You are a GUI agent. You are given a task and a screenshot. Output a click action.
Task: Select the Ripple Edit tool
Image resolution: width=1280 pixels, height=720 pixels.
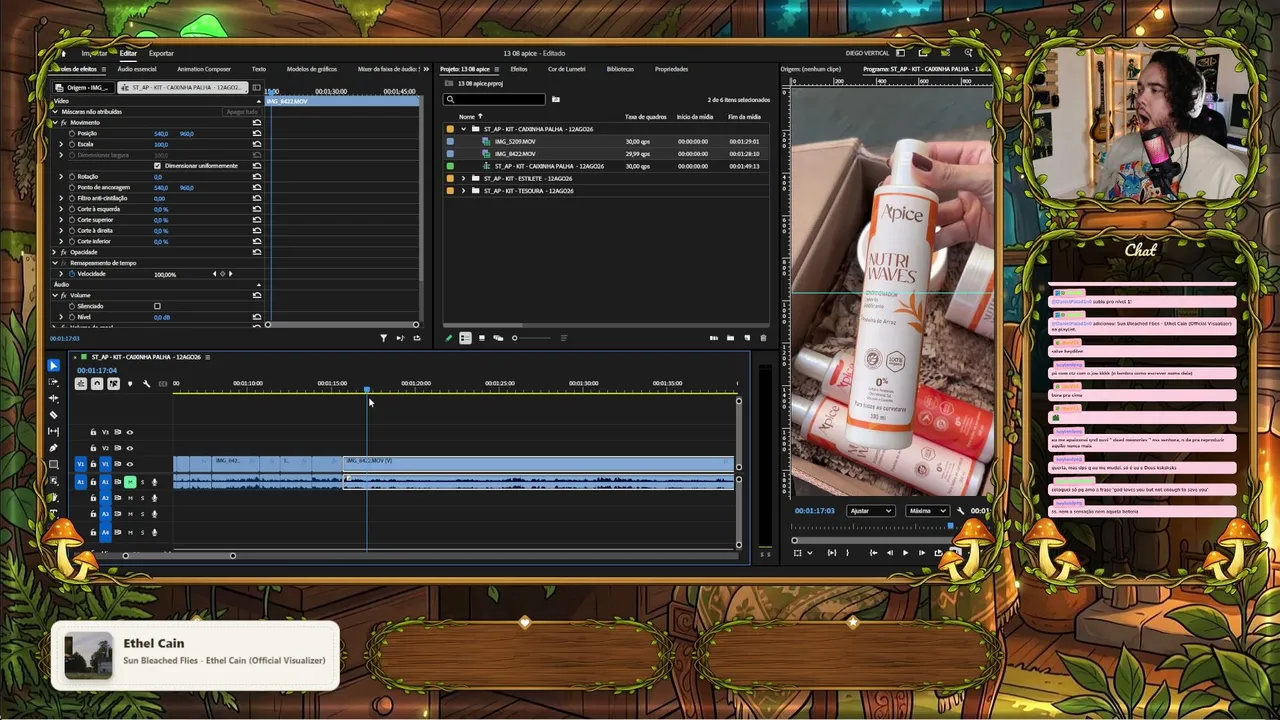click(x=54, y=398)
